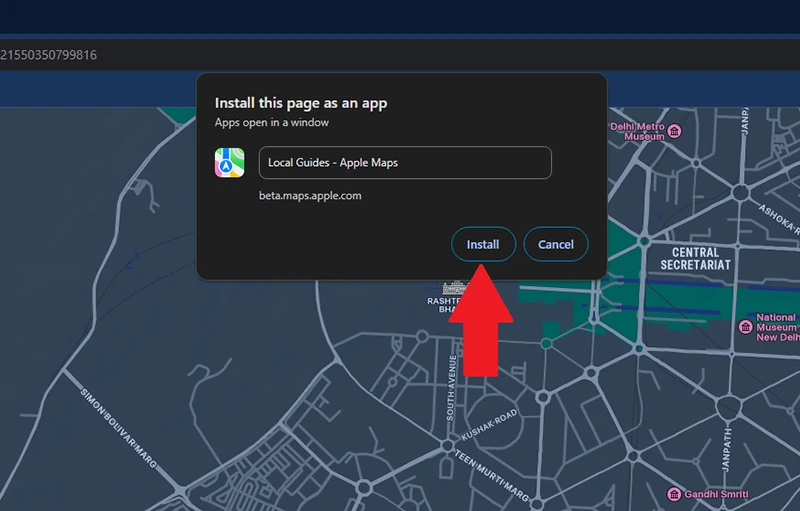Click the address bar URL text
The image size is (800, 511).
(48, 55)
